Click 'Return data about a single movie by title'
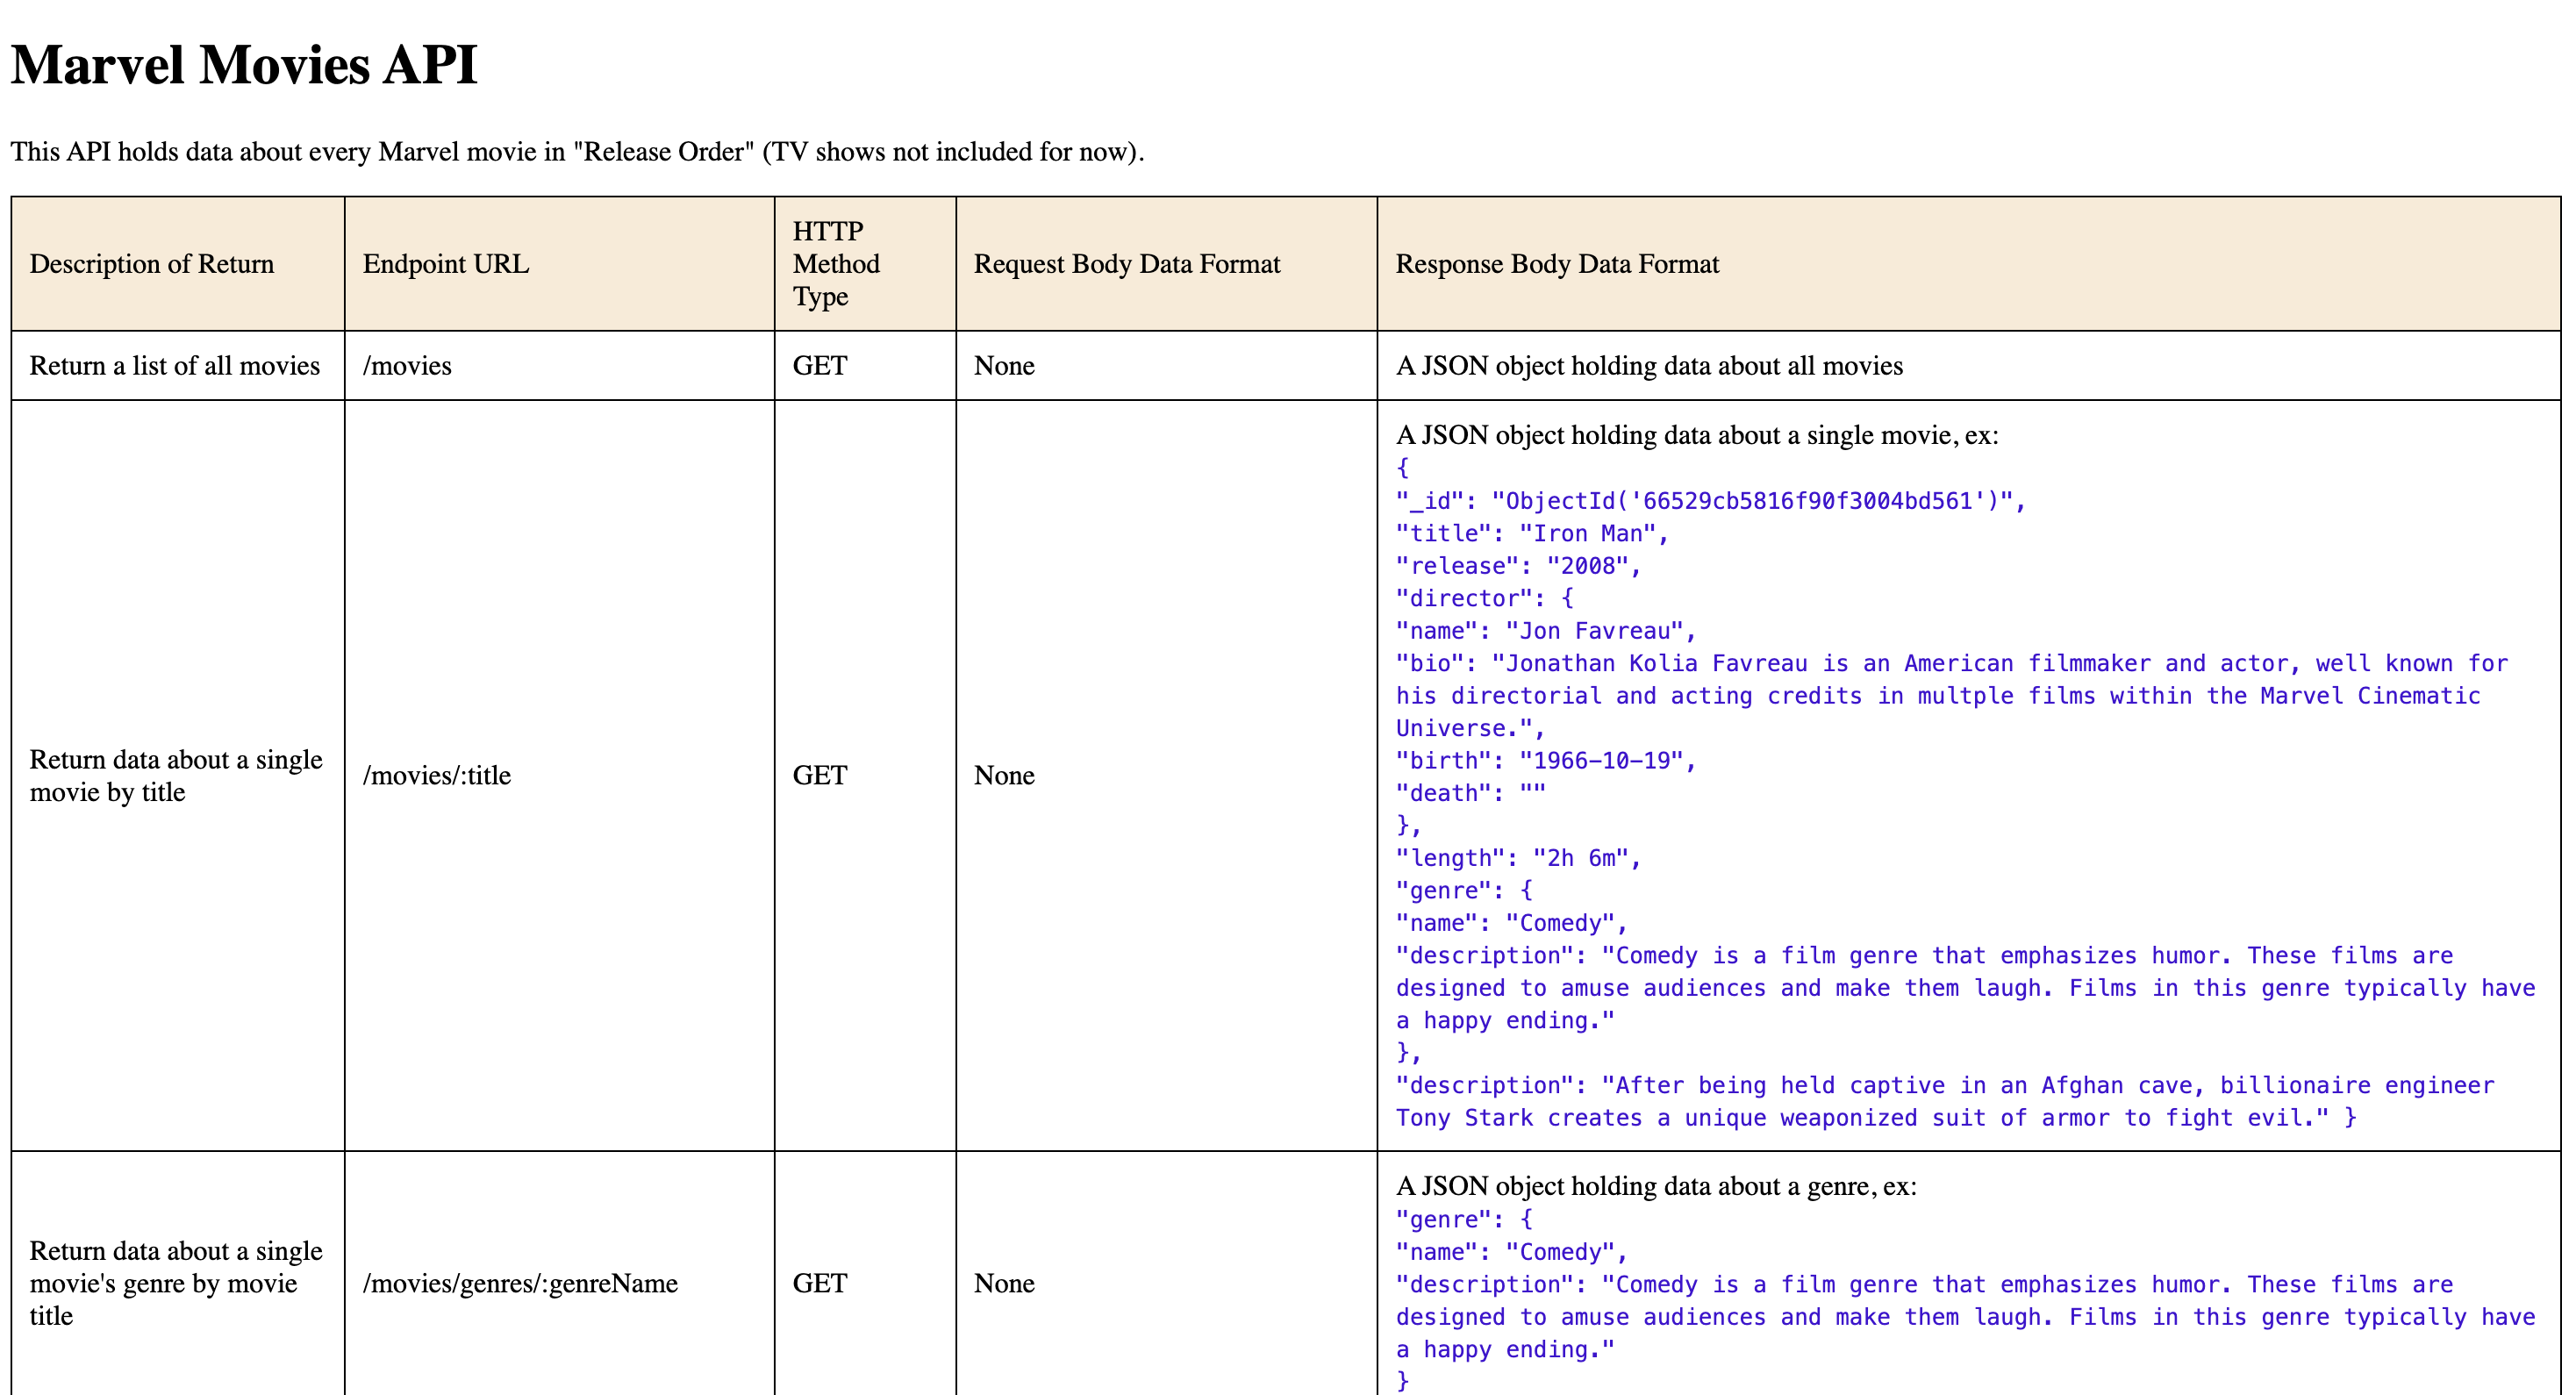 [175, 776]
